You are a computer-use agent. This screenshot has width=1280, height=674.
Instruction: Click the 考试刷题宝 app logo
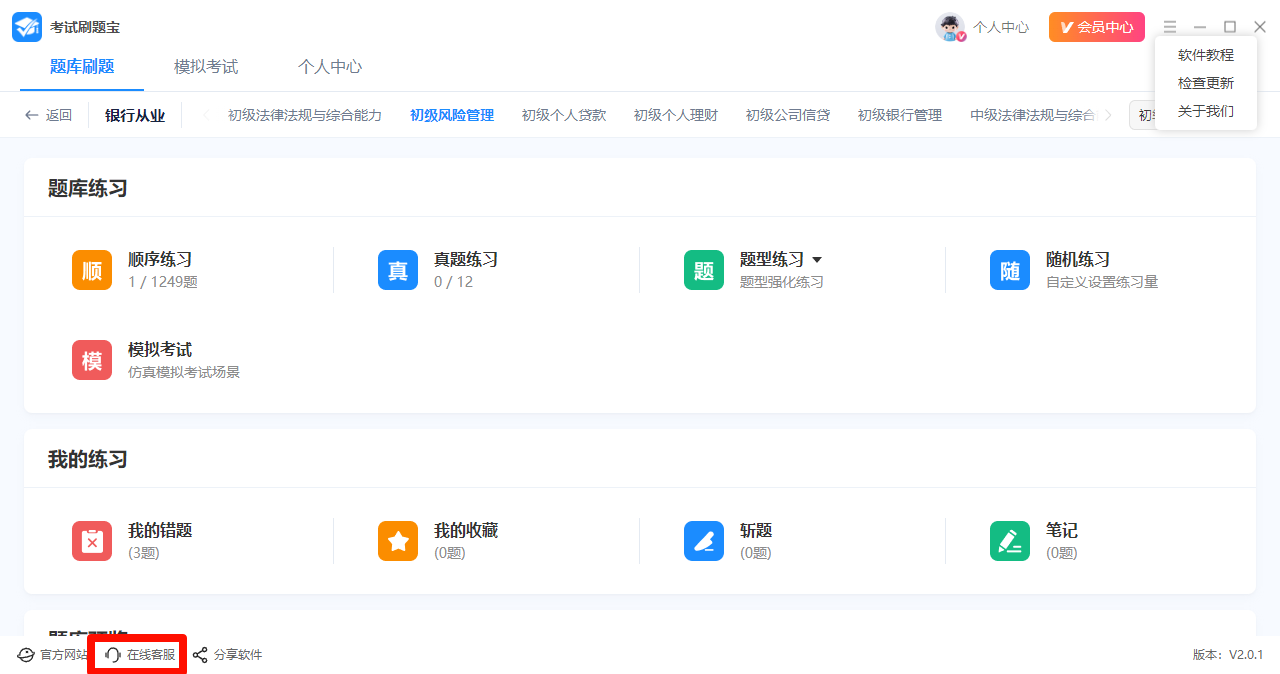click(x=27, y=27)
